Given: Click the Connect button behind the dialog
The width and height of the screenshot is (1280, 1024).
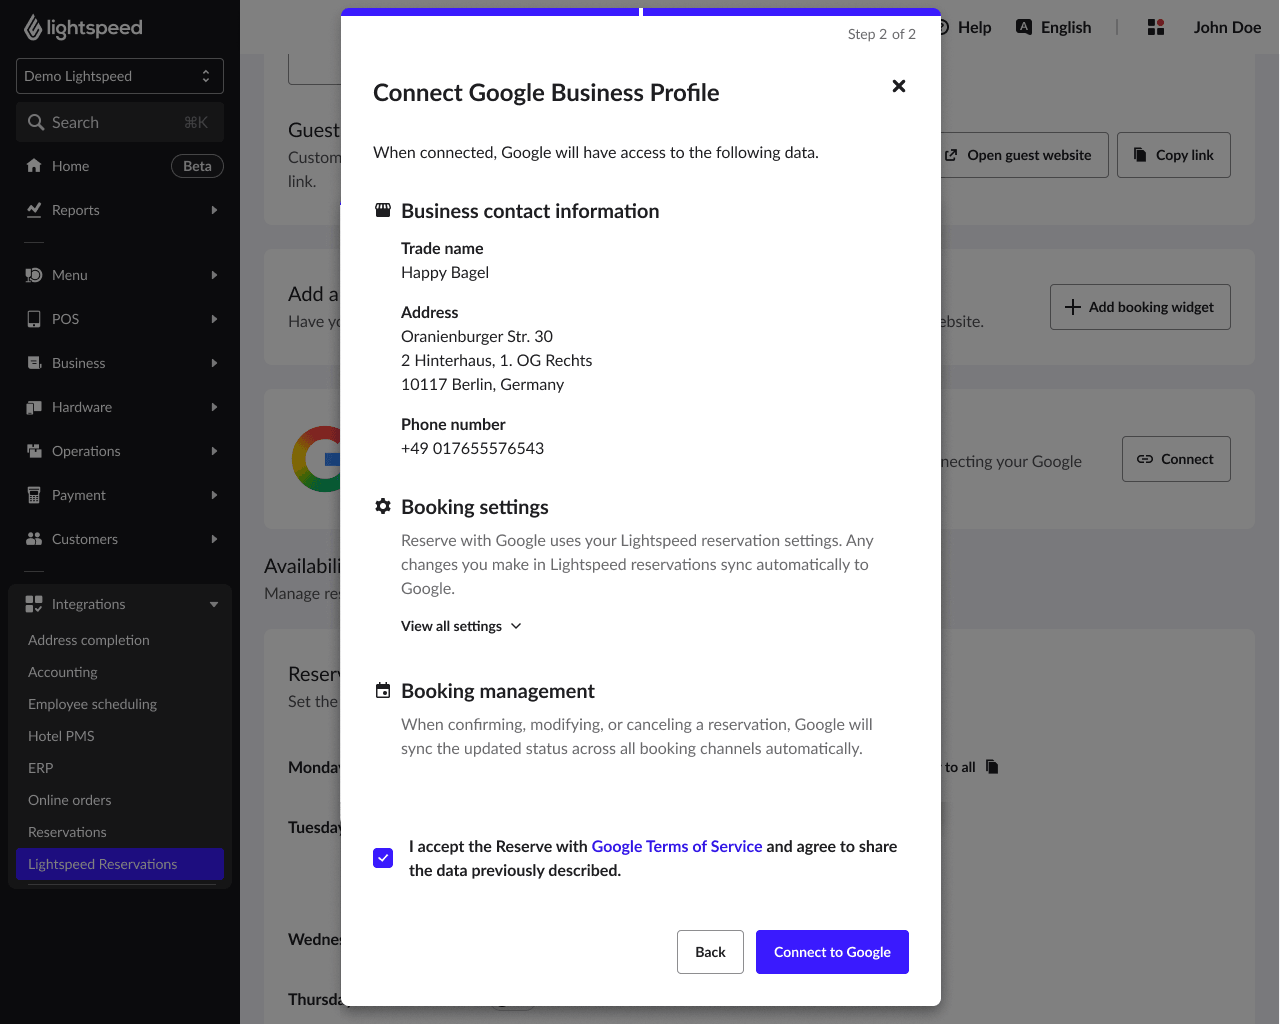Looking at the screenshot, I should [x=1176, y=459].
